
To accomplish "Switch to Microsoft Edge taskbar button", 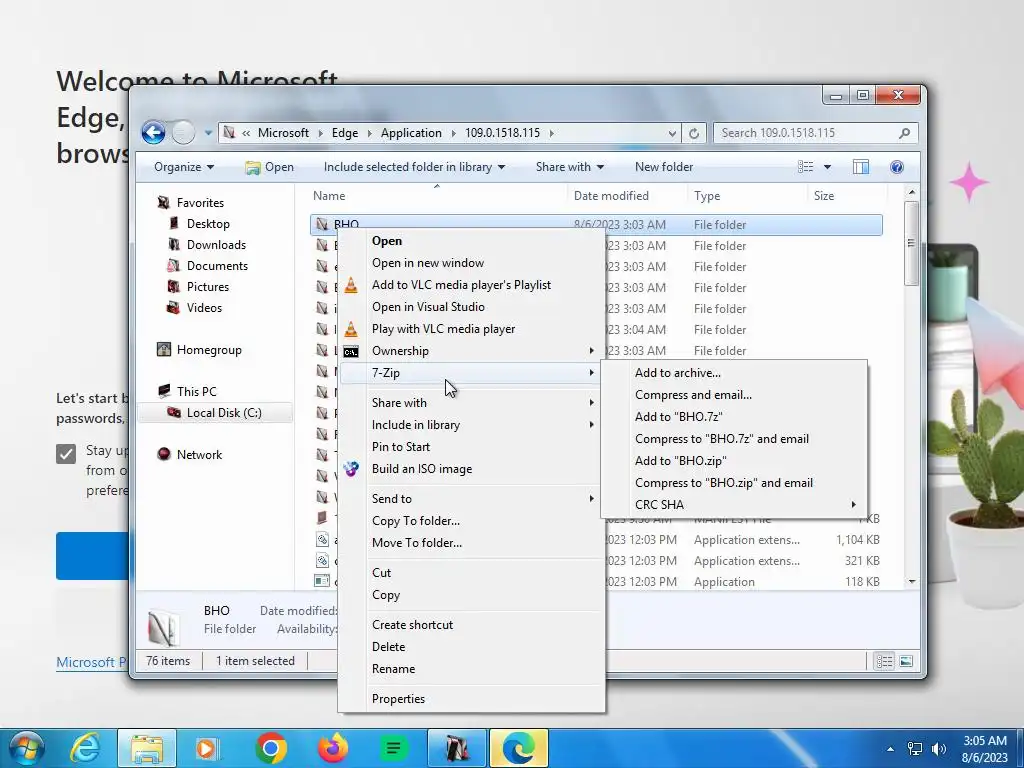I will 519,748.
